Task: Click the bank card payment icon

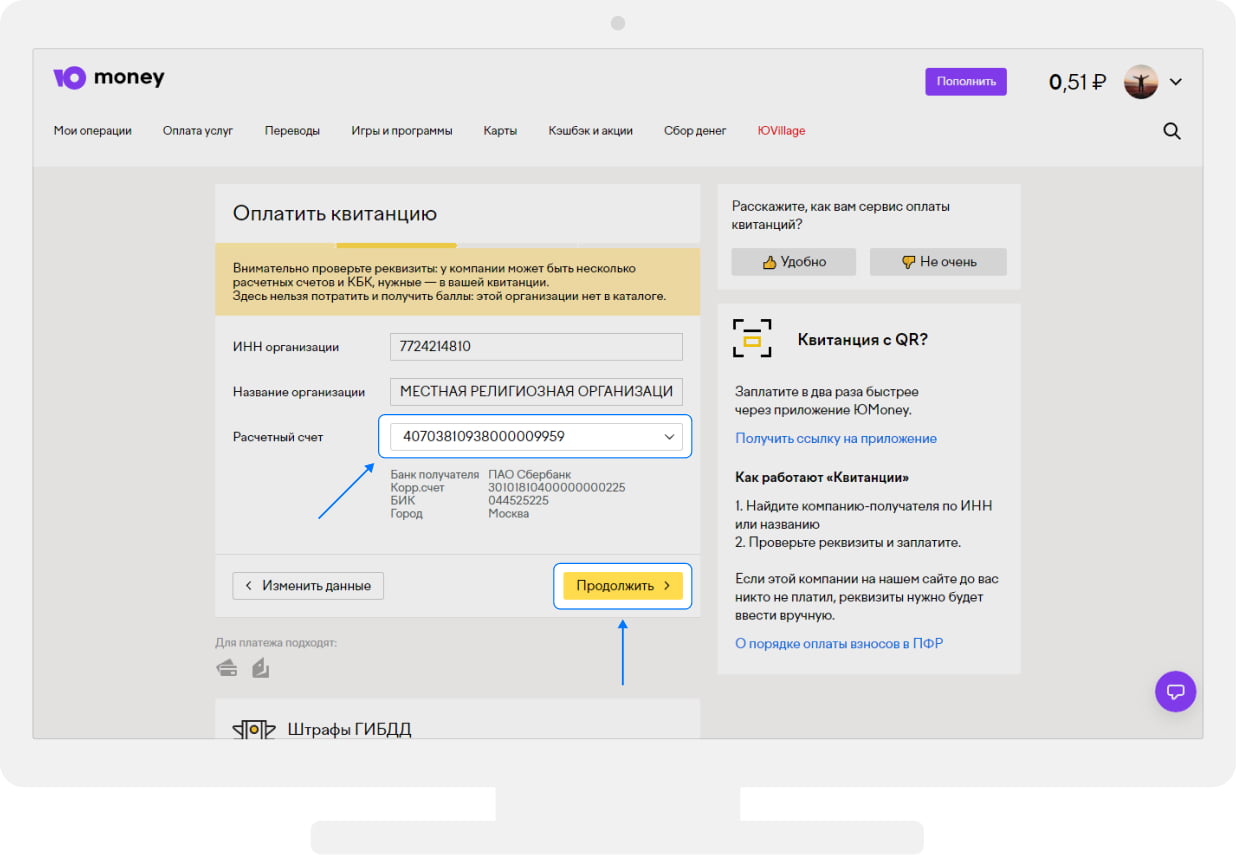Action: point(227,668)
